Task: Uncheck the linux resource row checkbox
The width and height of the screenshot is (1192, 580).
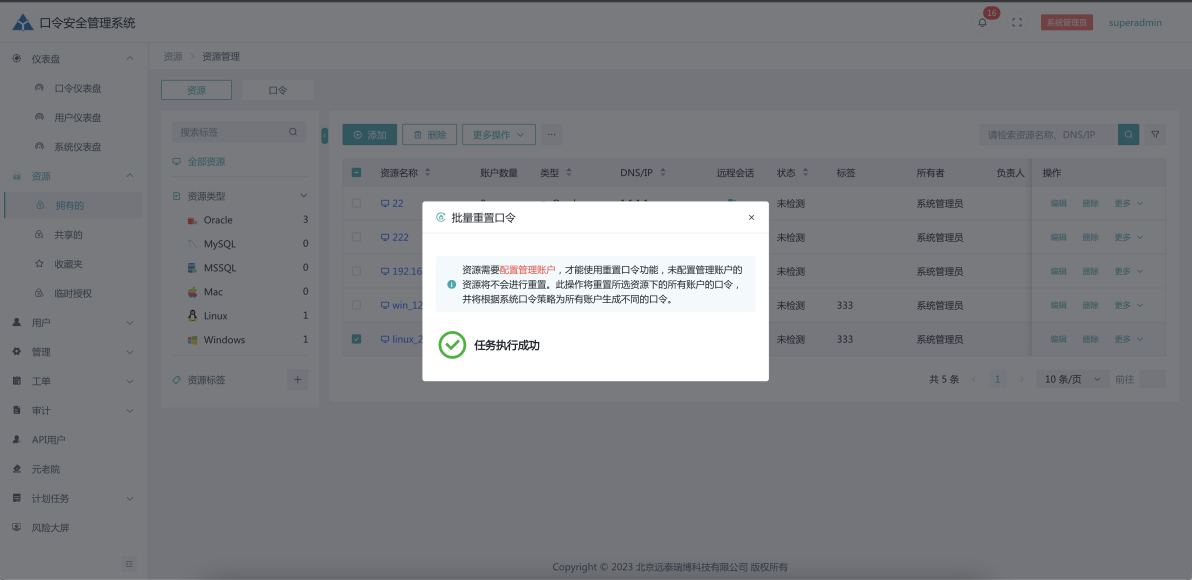Action: click(x=357, y=339)
